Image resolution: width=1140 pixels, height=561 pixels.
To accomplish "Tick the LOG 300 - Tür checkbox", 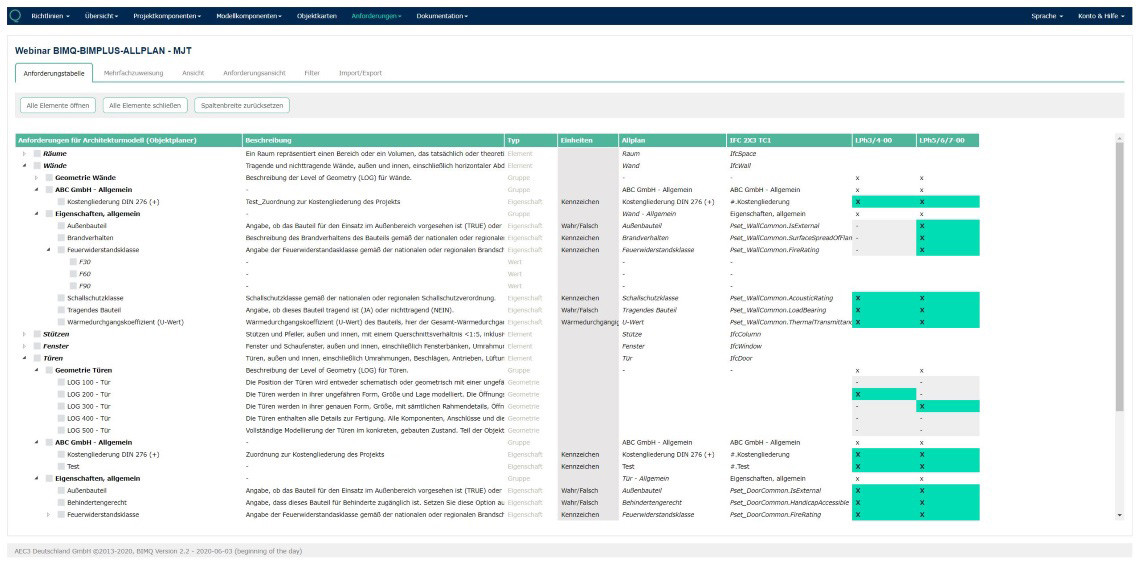I will click(x=61, y=406).
